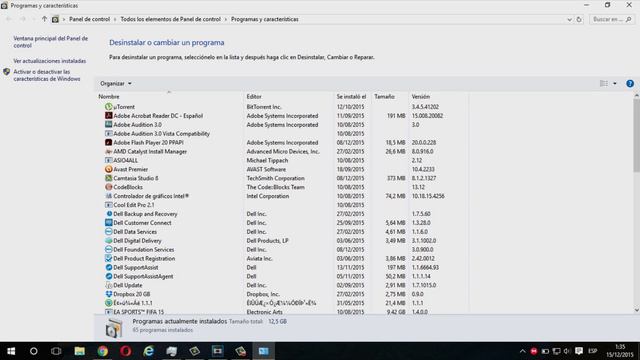Click the Dell Update icon
Screen dimensions: 640x360
(109, 285)
